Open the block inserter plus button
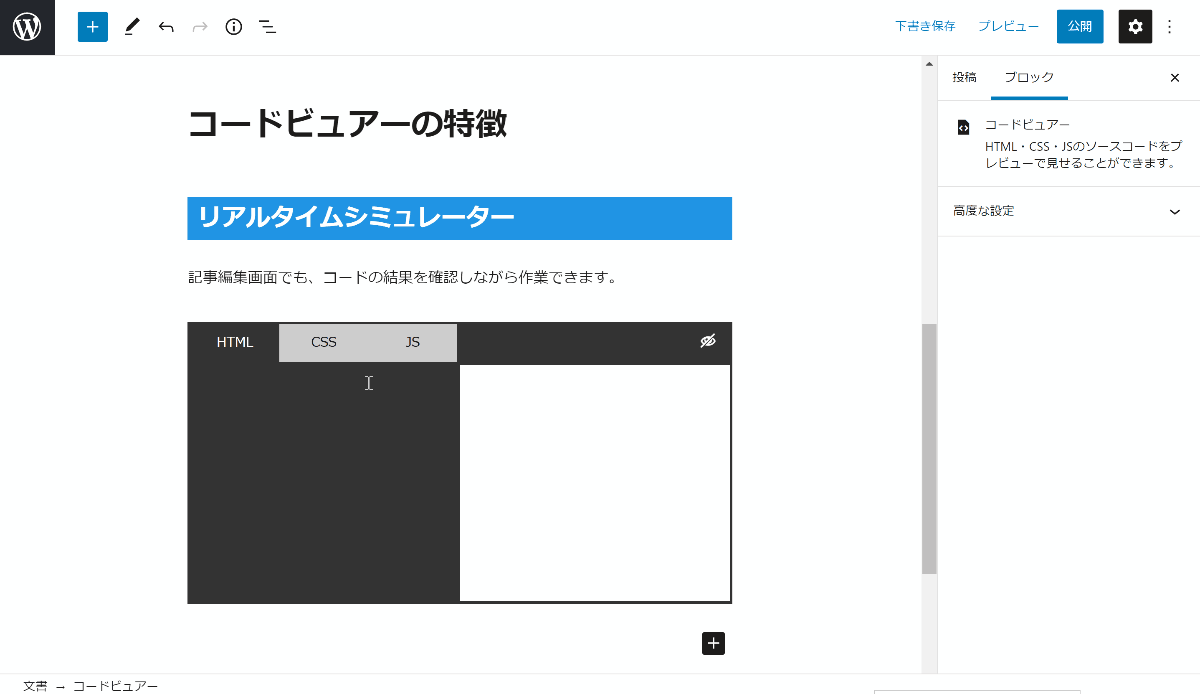The image size is (1200, 694). [93, 27]
